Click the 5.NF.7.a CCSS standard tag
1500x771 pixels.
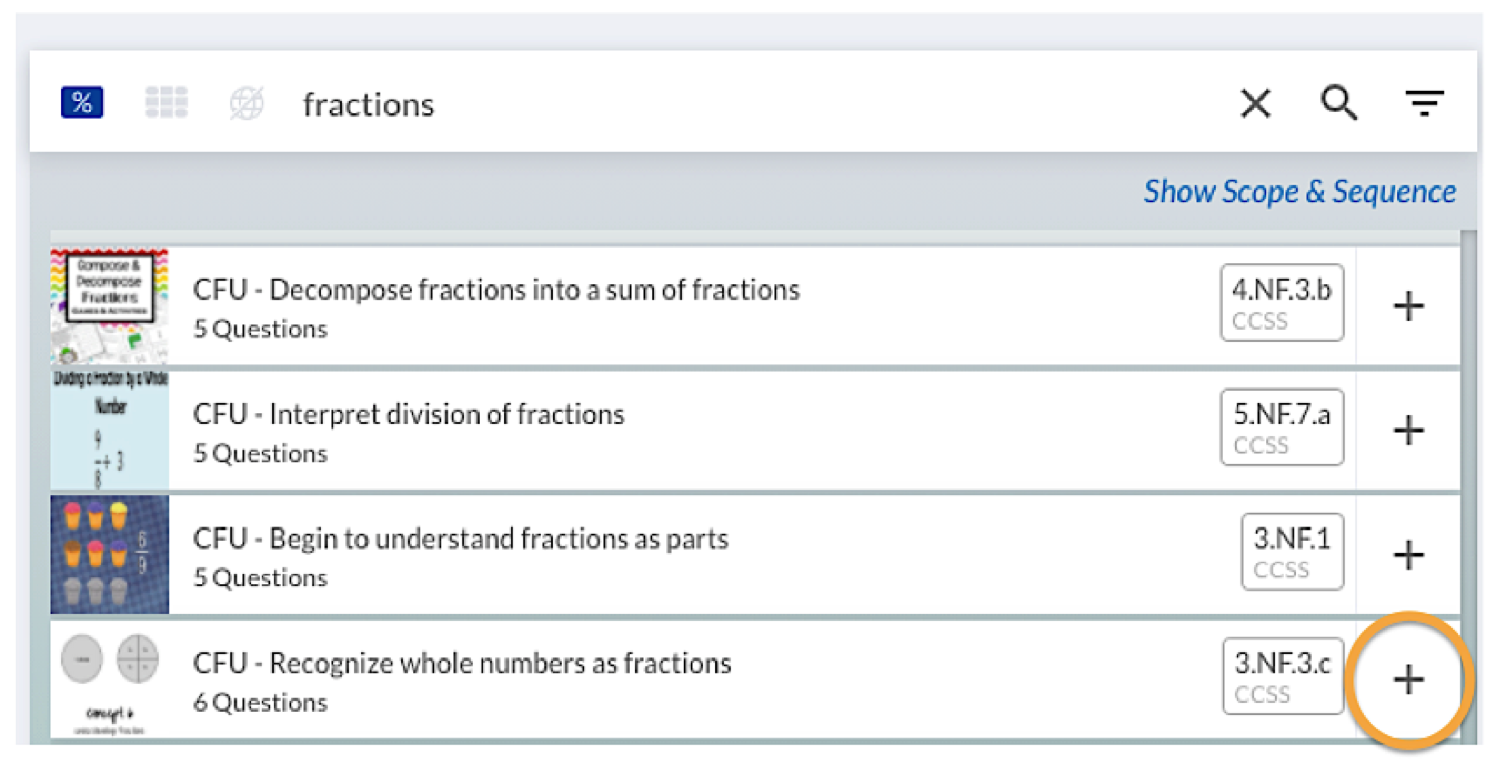tap(1281, 428)
